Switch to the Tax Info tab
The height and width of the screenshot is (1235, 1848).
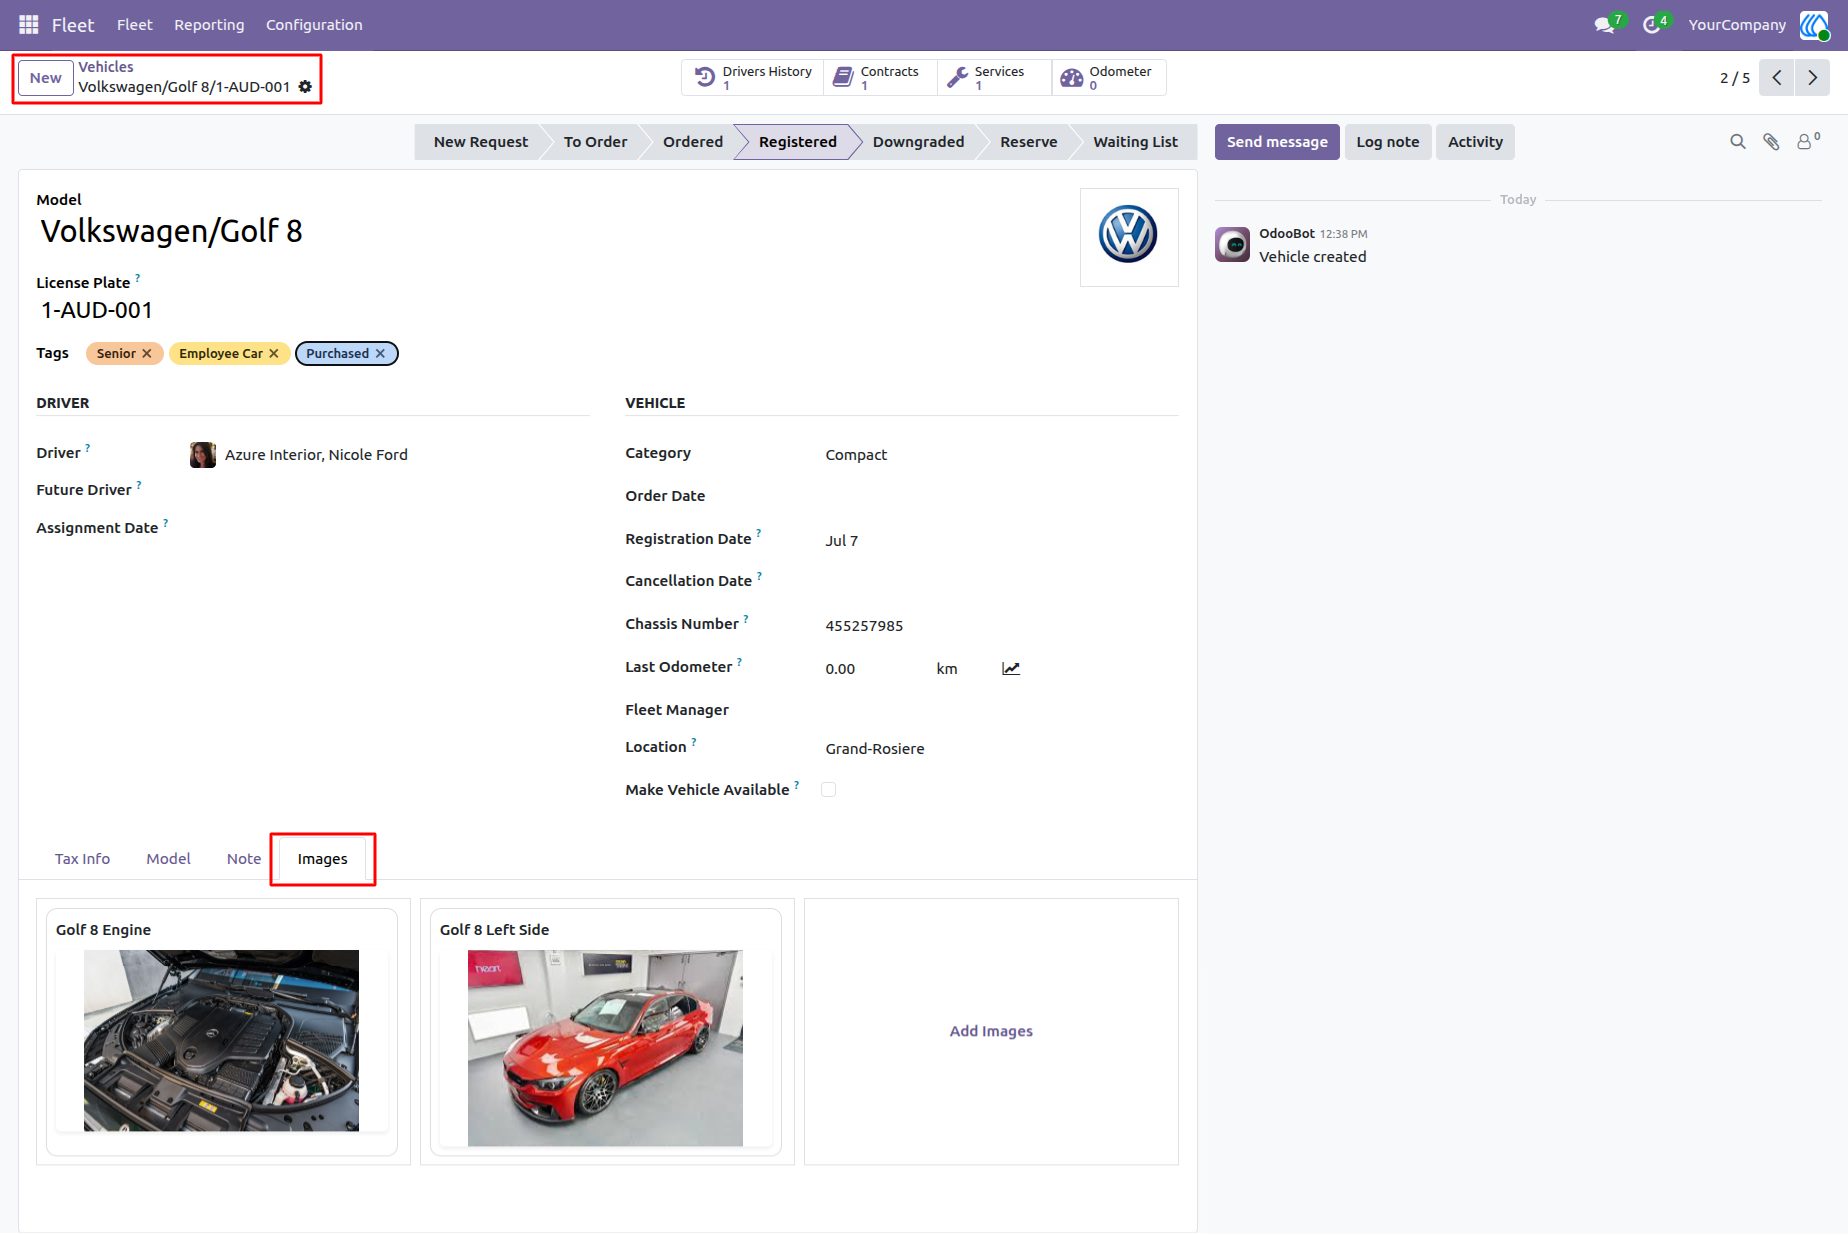(82, 859)
